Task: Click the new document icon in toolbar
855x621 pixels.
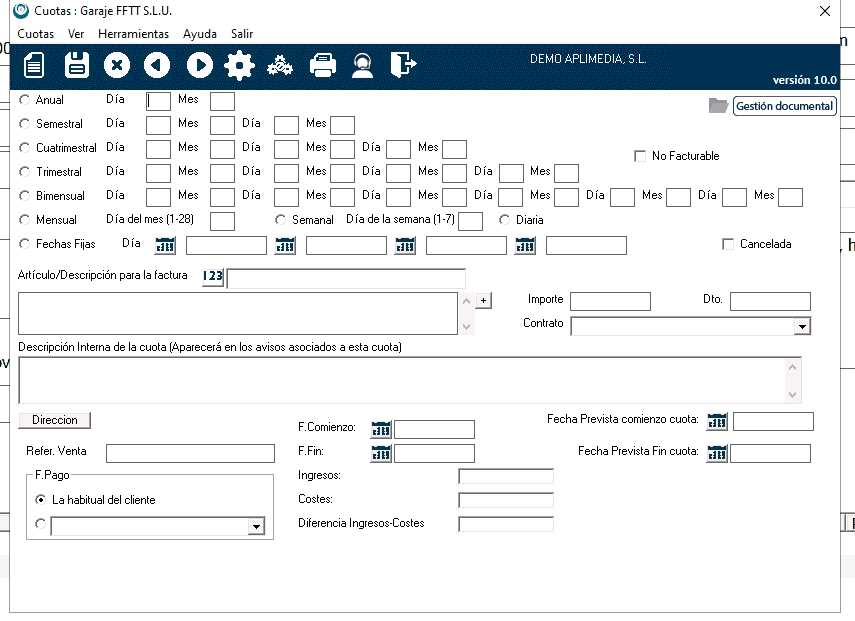Action: (x=35, y=66)
